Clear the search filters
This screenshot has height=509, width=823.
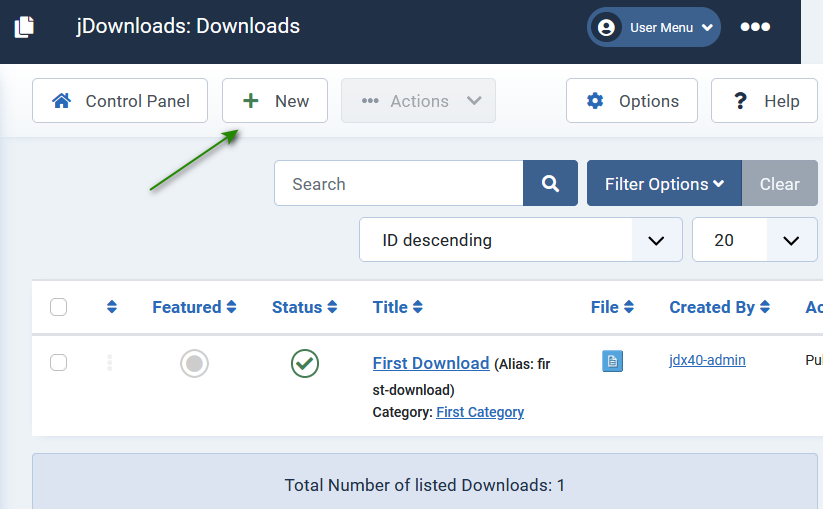point(779,183)
